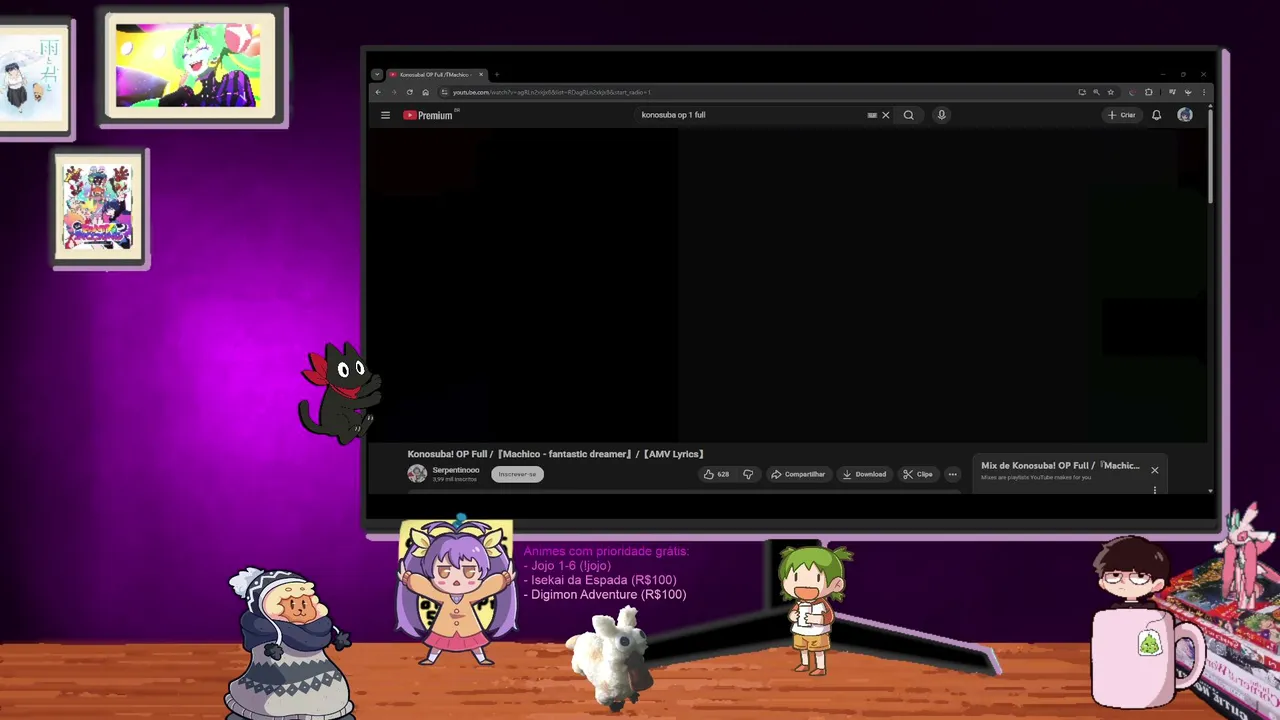Click the 'Isekai da Espada (R$100)' line
Image resolution: width=1280 pixels, height=720 pixels.
(600, 580)
